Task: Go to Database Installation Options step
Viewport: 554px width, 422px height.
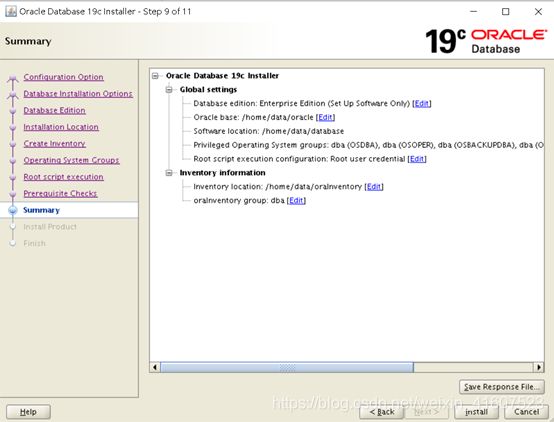Action: 78,94
